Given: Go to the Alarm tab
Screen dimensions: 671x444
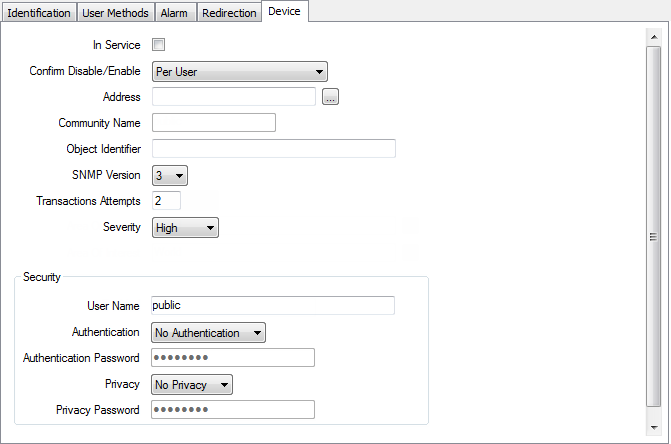Looking at the screenshot, I should [174, 13].
